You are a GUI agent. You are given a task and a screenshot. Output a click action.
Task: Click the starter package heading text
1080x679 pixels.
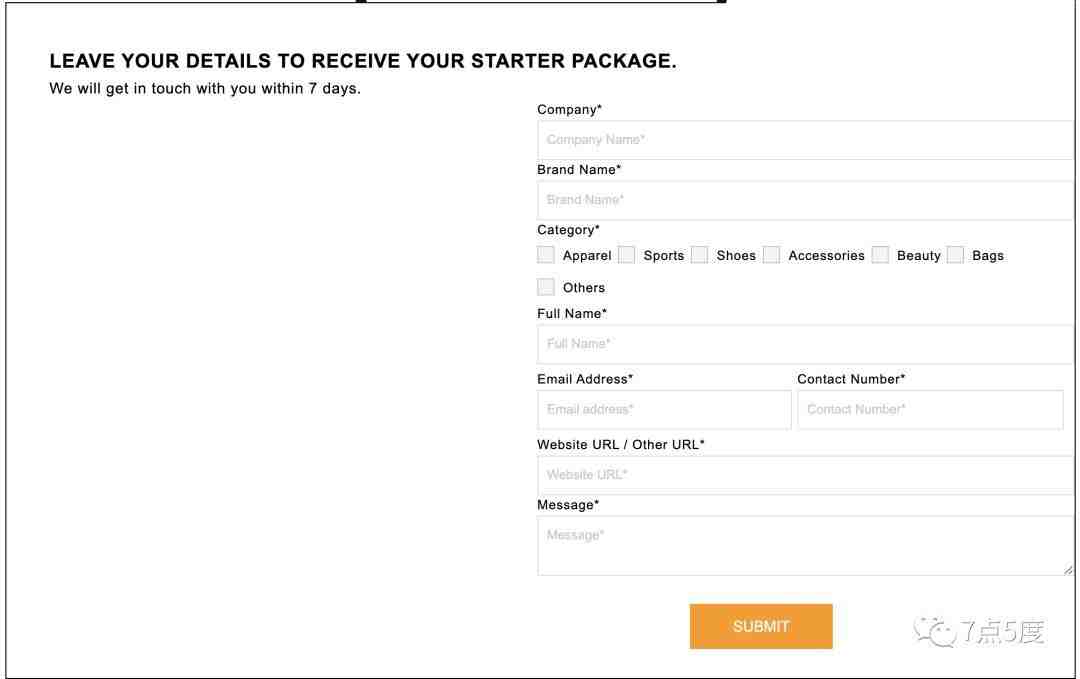363,61
